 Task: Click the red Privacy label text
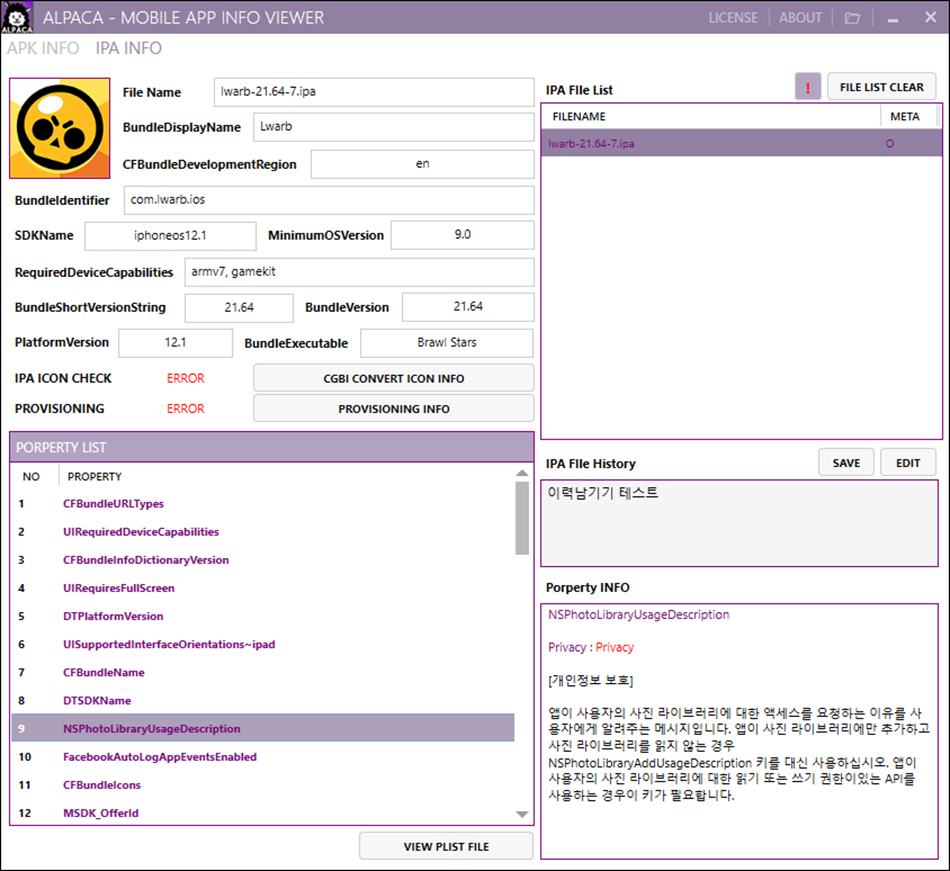pyautogui.click(x=614, y=647)
